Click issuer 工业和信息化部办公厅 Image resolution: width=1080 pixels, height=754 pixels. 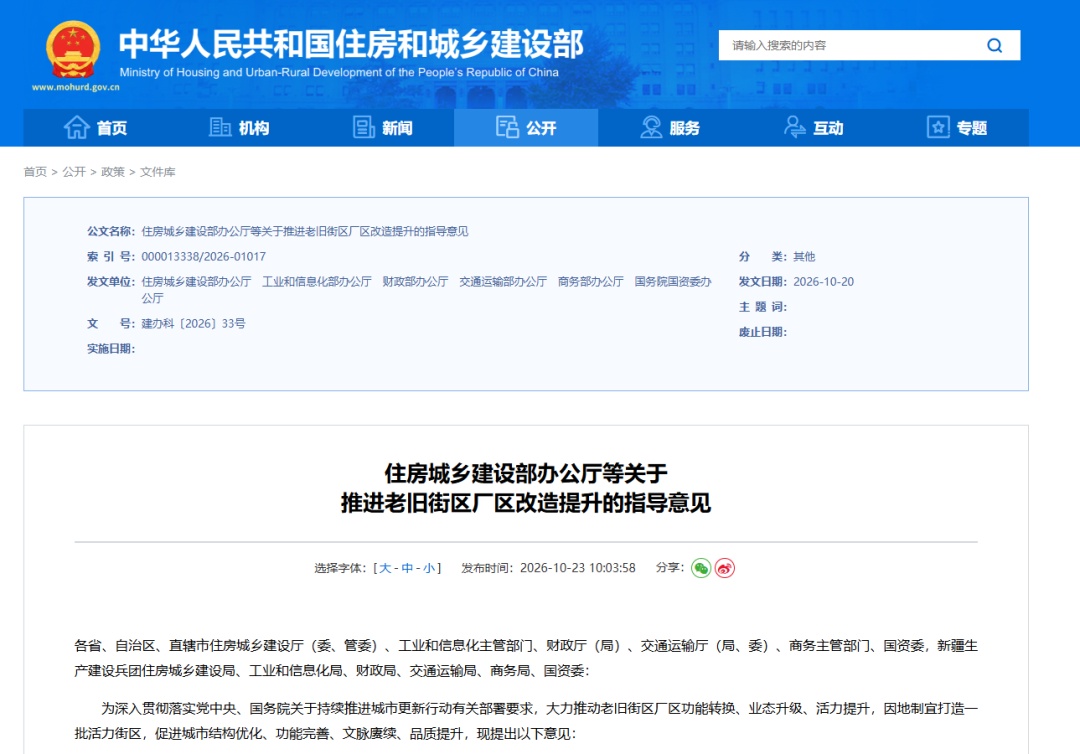point(317,282)
